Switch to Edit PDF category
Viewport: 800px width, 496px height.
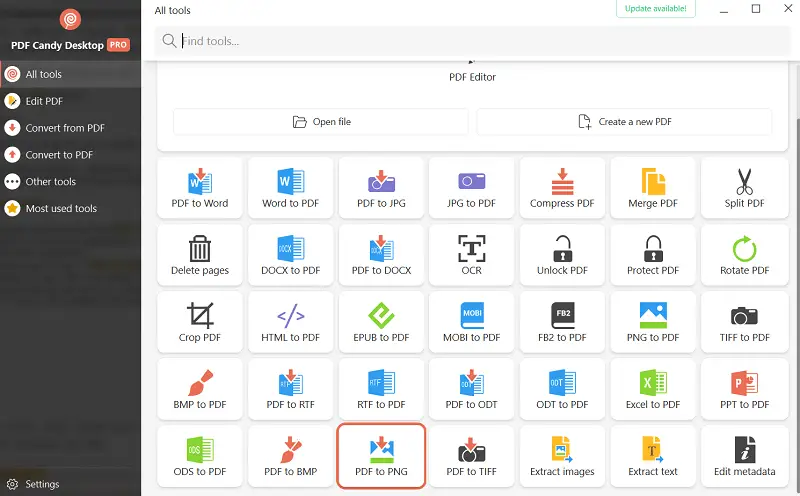tap(70, 101)
